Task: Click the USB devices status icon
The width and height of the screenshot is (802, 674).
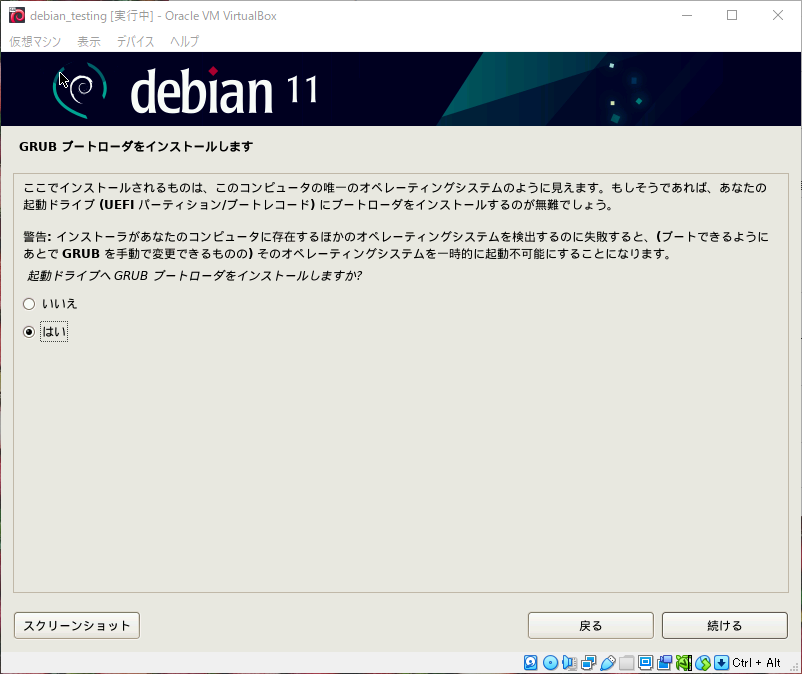Action: click(x=608, y=663)
